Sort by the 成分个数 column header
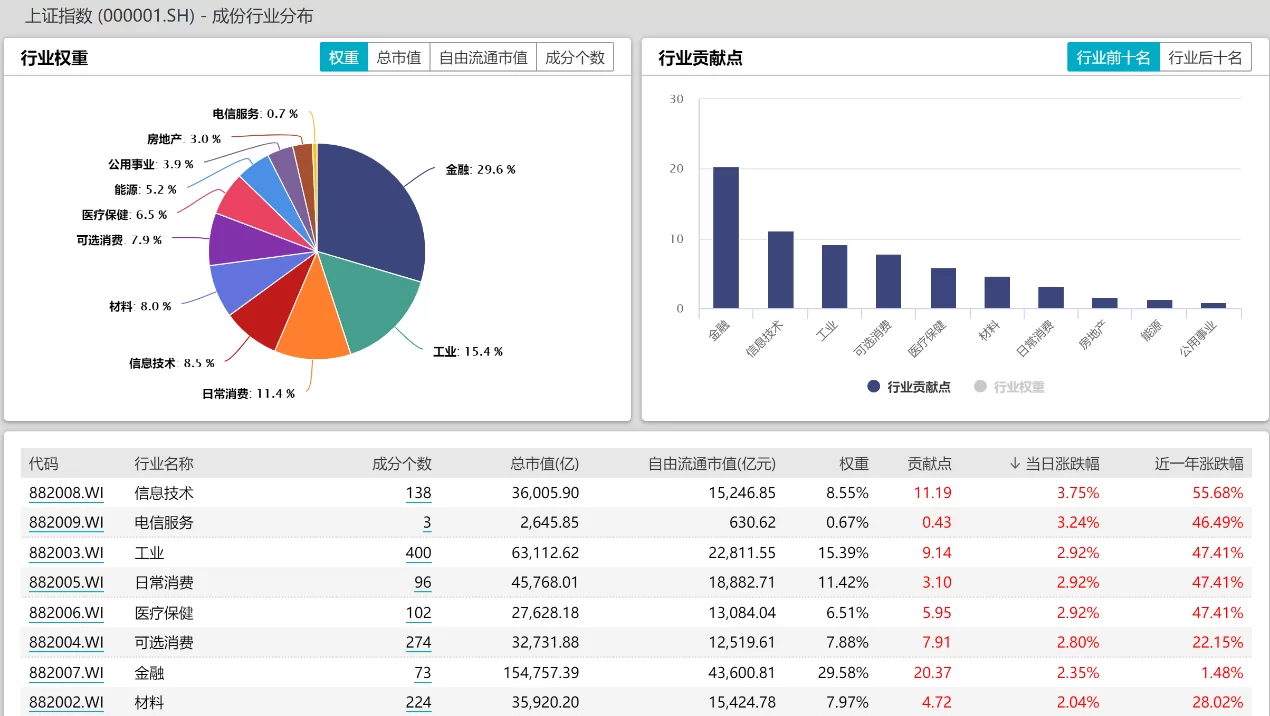Viewport: 1270px width, 716px height. click(402, 463)
